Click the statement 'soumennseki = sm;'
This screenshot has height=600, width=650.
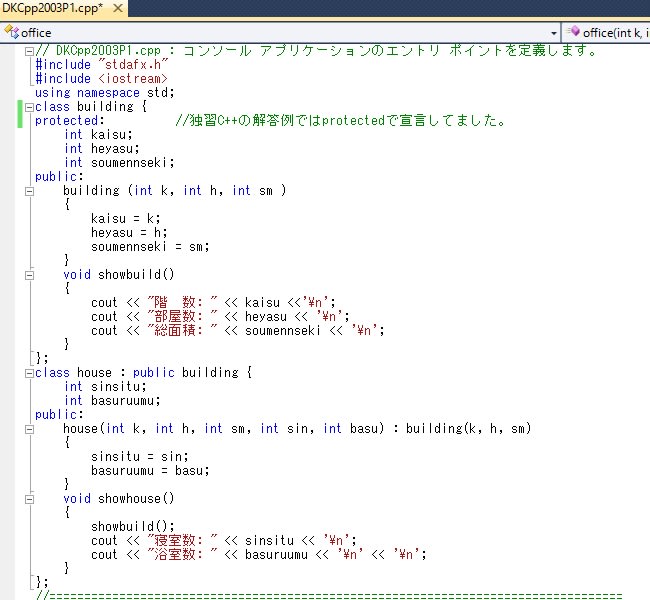click(150, 247)
